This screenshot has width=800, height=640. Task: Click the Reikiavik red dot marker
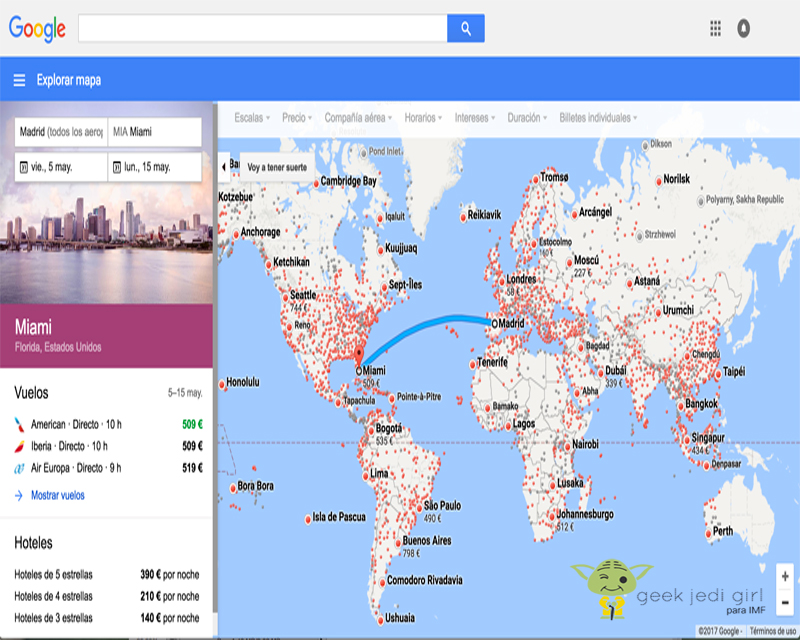pos(463,217)
